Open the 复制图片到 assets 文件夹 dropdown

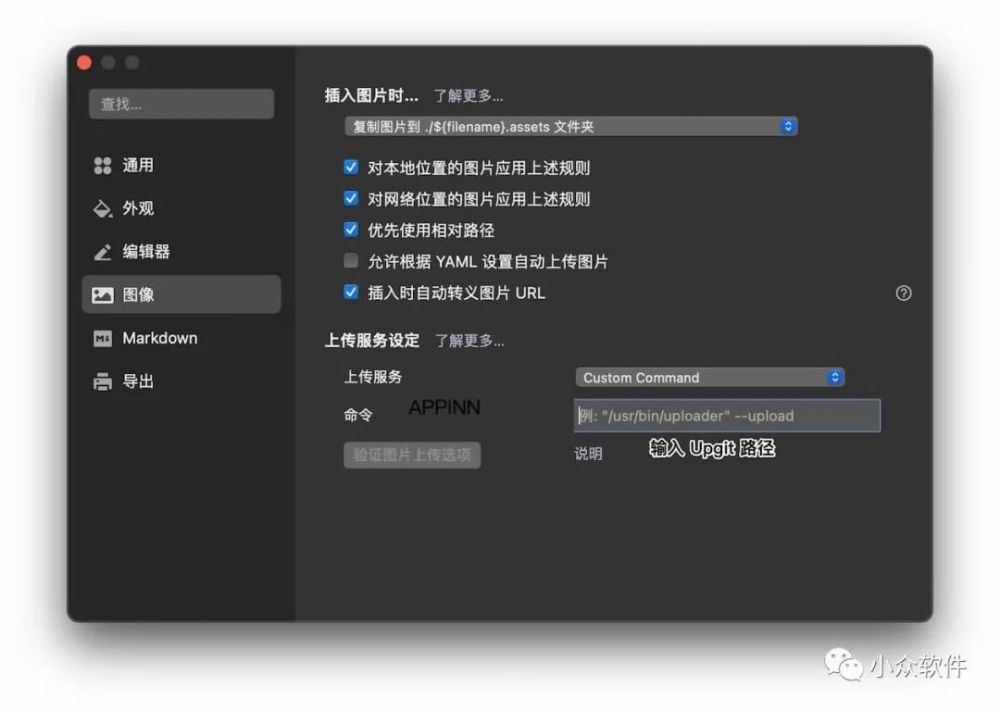click(571, 126)
